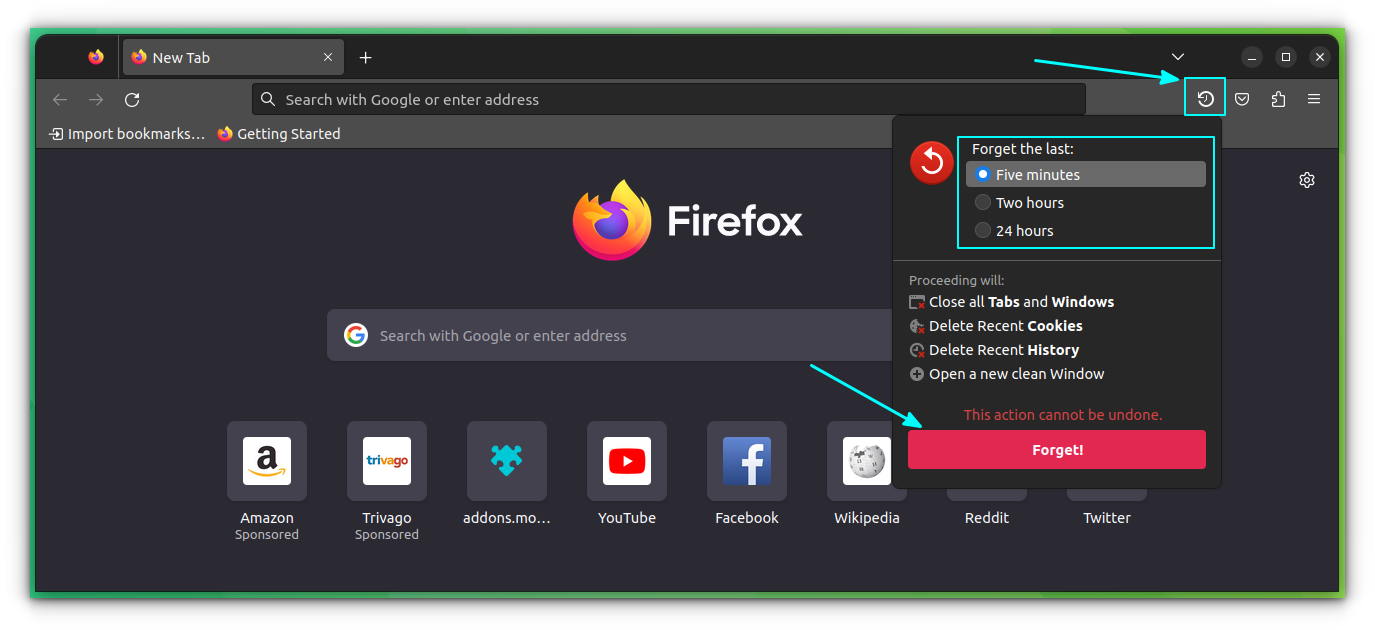This screenshot has width=1375, height=630.
Task: Select the New Tab tab
Action: click(x=233, y=57)
